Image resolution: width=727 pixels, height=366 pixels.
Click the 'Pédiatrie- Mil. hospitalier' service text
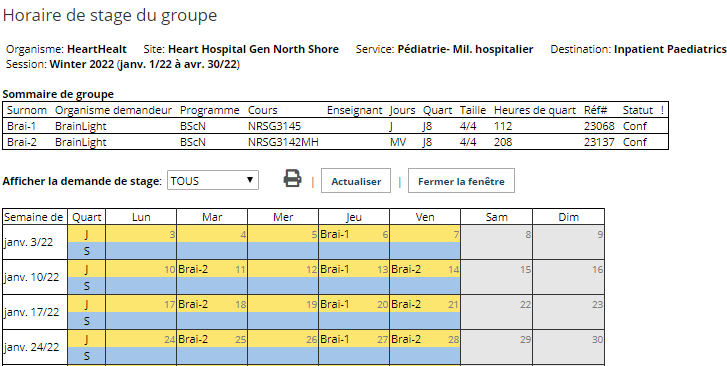pyautogui.click(x=466, y=49)
